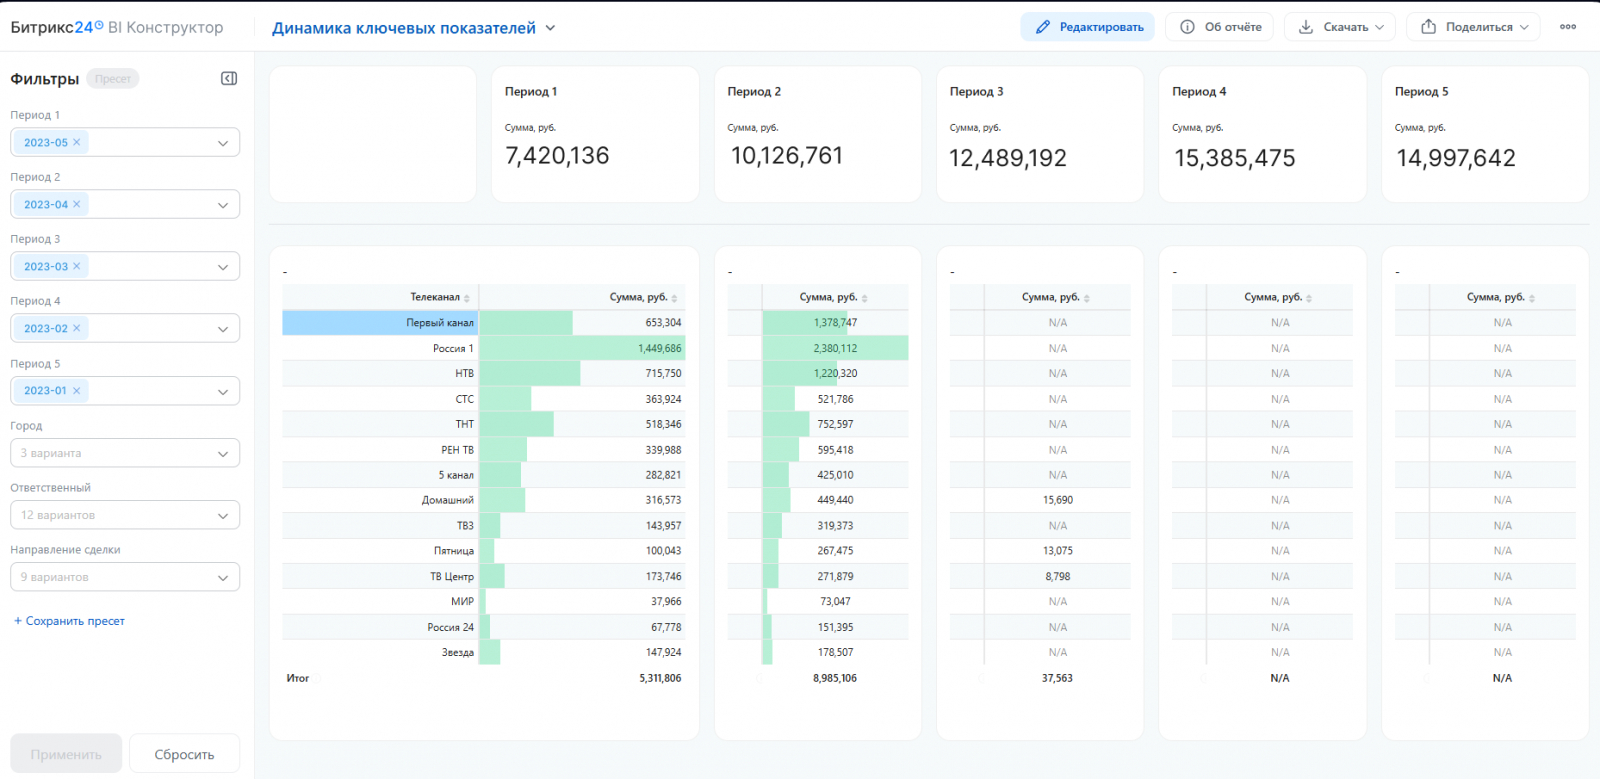This screenshot has height=779, width=1600.
Task: Collapse the filters sidebar panel icon
Action: (229, 78)
